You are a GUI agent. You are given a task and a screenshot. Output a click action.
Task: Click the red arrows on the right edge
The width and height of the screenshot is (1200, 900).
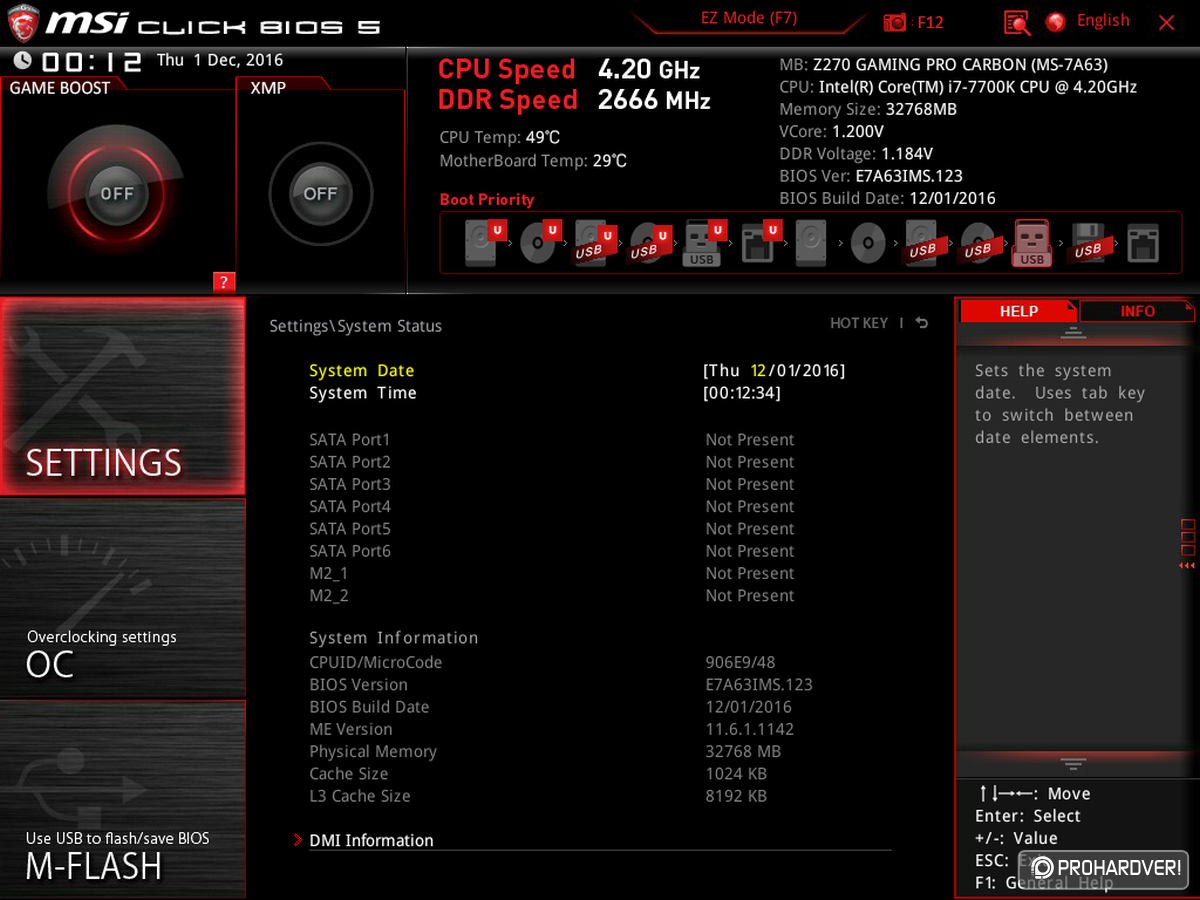click(x=1187, y=566)
